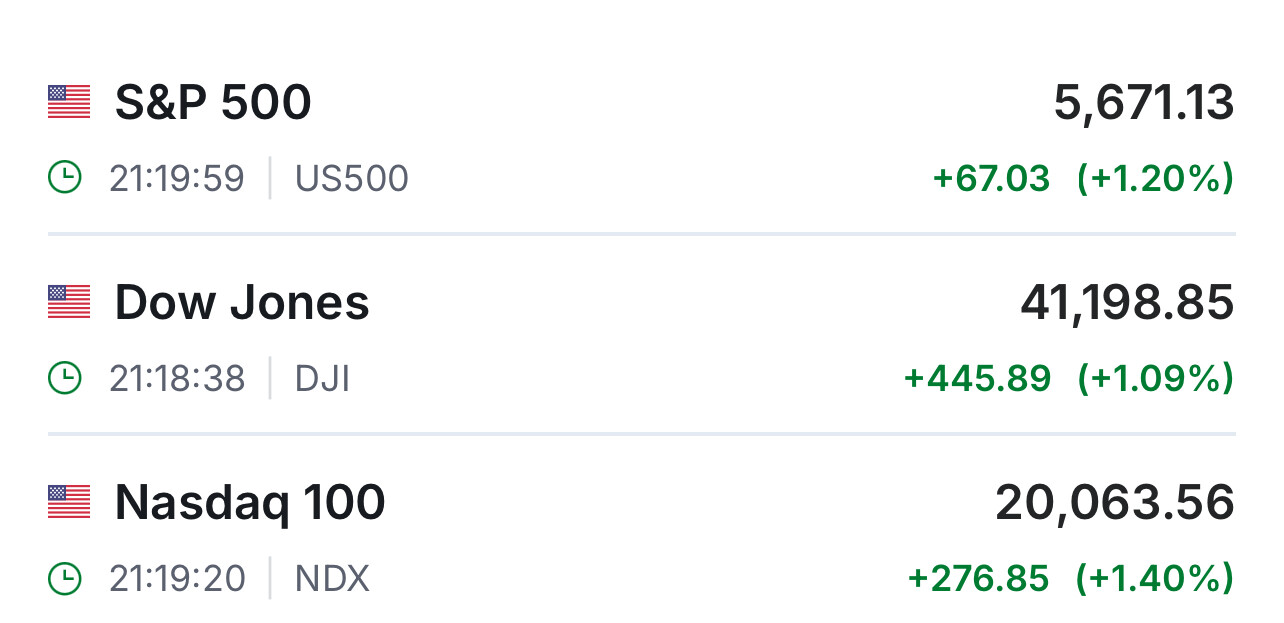This screenshot has height=623, width=1284.
Task: Select the Dow Jones price 41,198.85
Action: click(1127, 303)
